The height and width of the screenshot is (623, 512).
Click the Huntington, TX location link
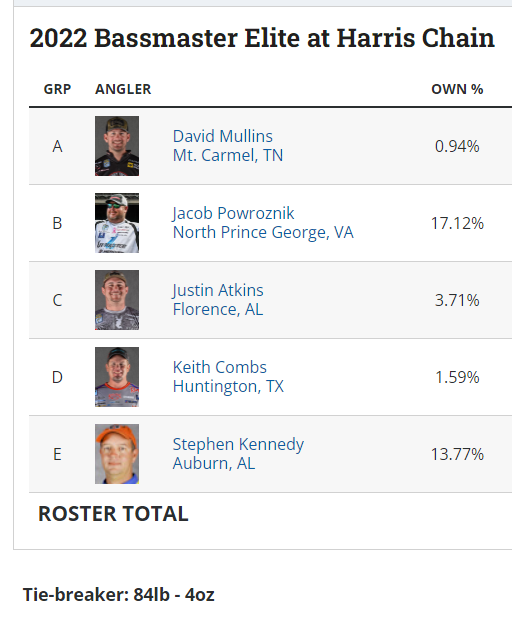tap(228, 386)
